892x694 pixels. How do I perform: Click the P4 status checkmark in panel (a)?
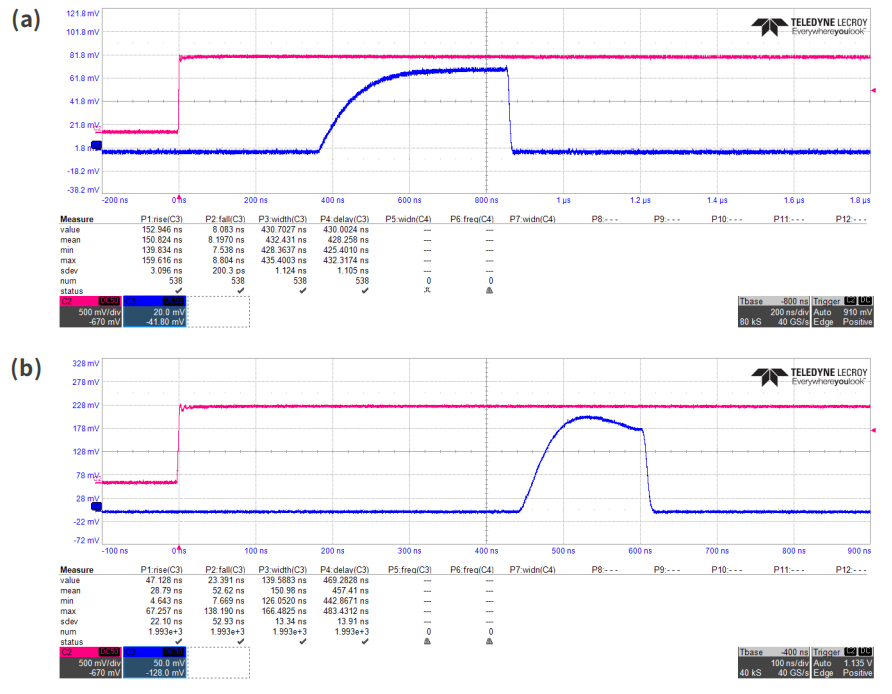click(x=365, y=291)
